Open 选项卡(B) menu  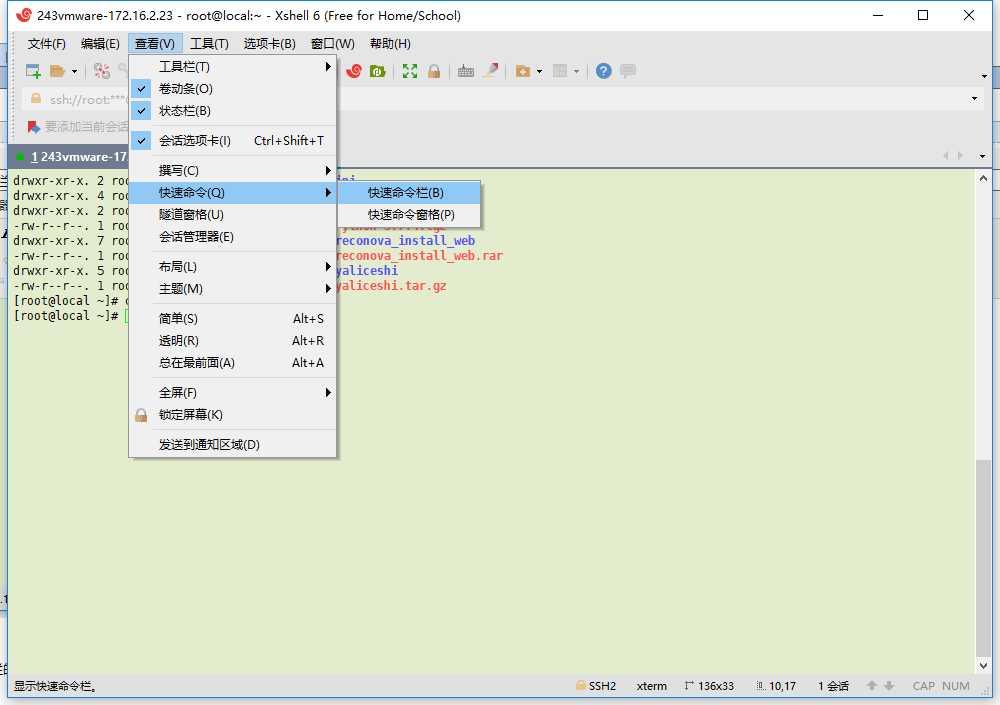pos(269,43)
